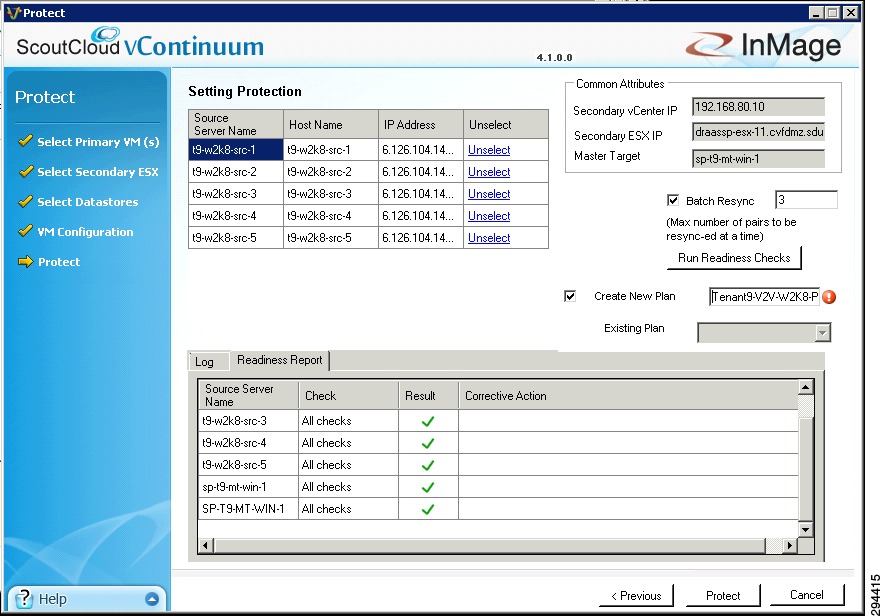Switch to the Log tab
Viewport: 880px width, 616px height.
pos(204,362)
